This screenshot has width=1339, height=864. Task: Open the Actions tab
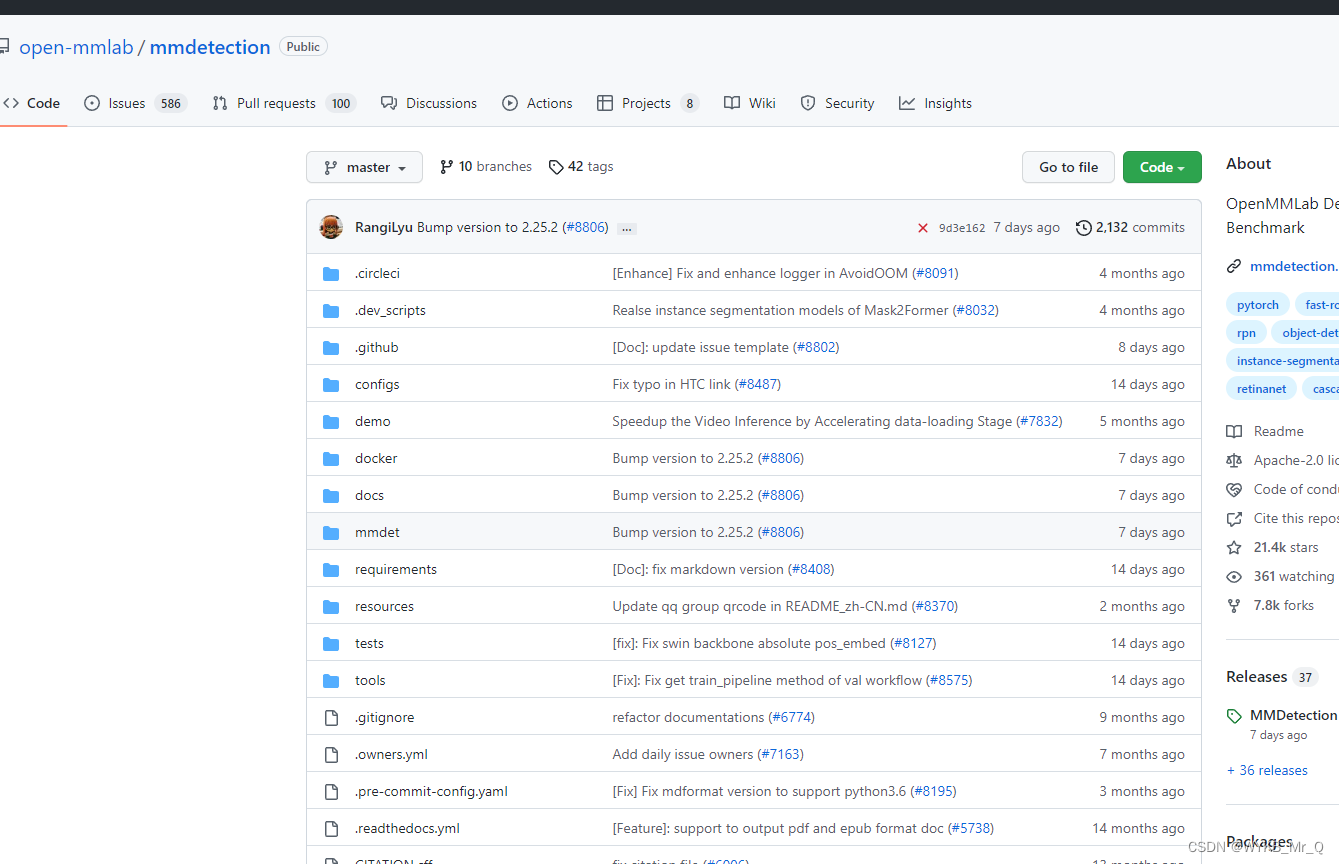pyautogui.click(x=537, y=103)
